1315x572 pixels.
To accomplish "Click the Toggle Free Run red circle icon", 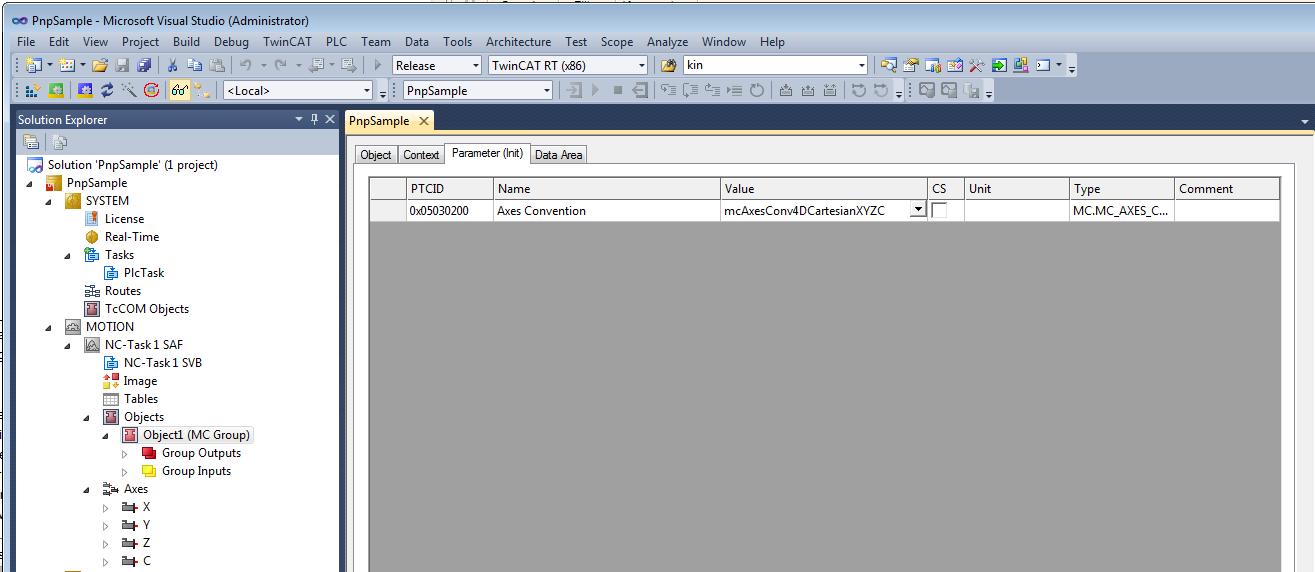I will click(x=151, y=90).
